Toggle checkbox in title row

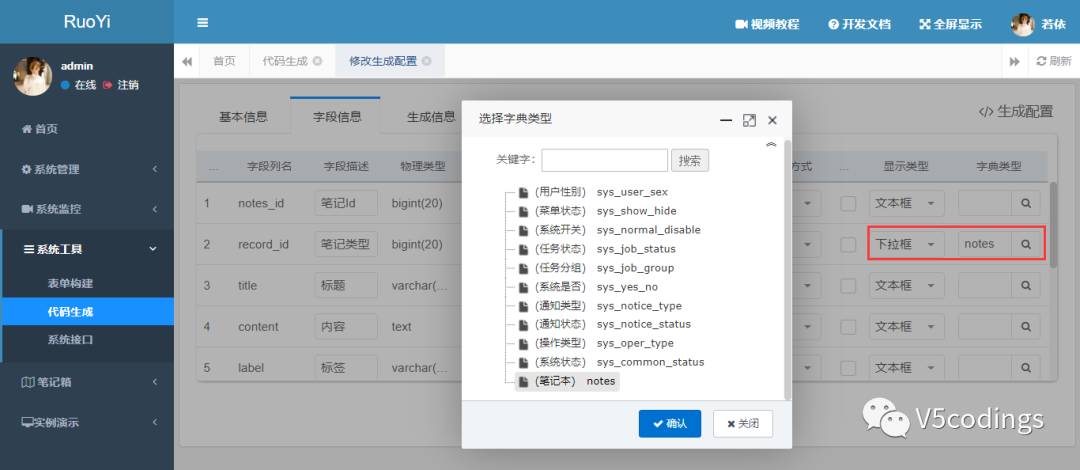[x=849, y=285]
